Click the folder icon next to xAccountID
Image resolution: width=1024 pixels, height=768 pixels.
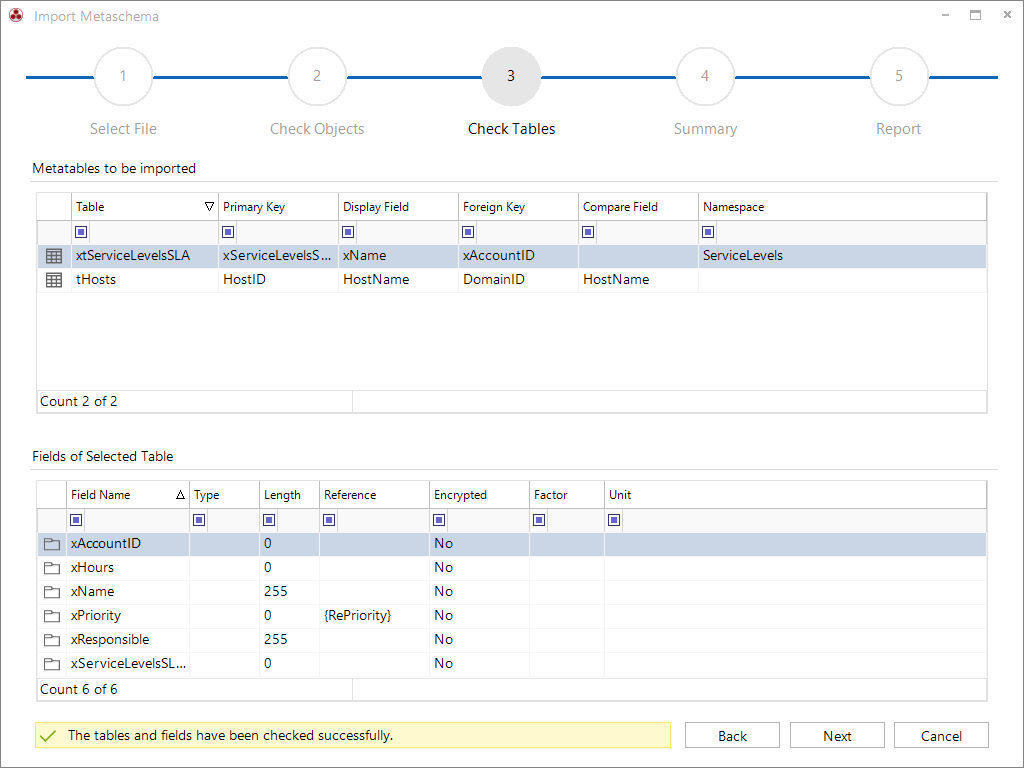(52, 544)
